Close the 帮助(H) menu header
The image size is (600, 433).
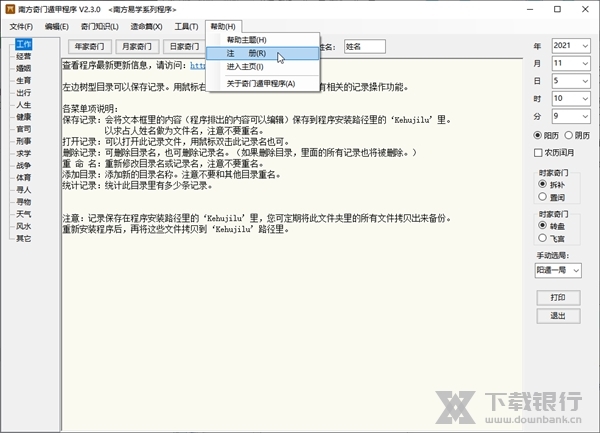[x=223, y=26]
